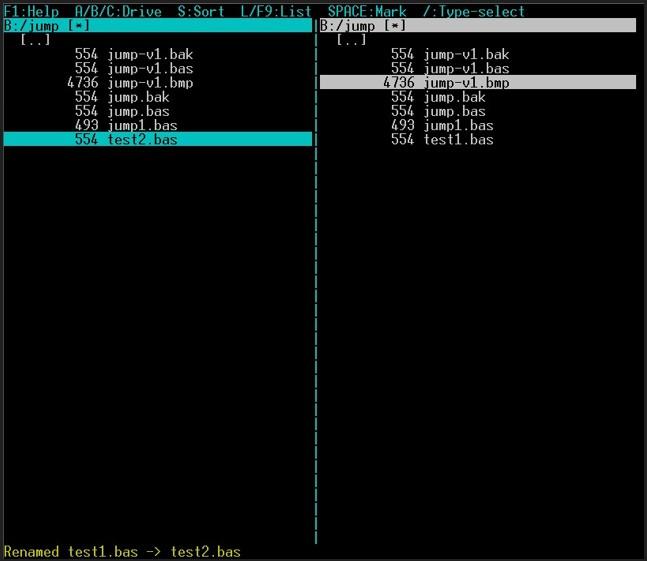Click L/F9:List in the top bar
This screenshot has width=647, height=561.
tap(269, 11)
